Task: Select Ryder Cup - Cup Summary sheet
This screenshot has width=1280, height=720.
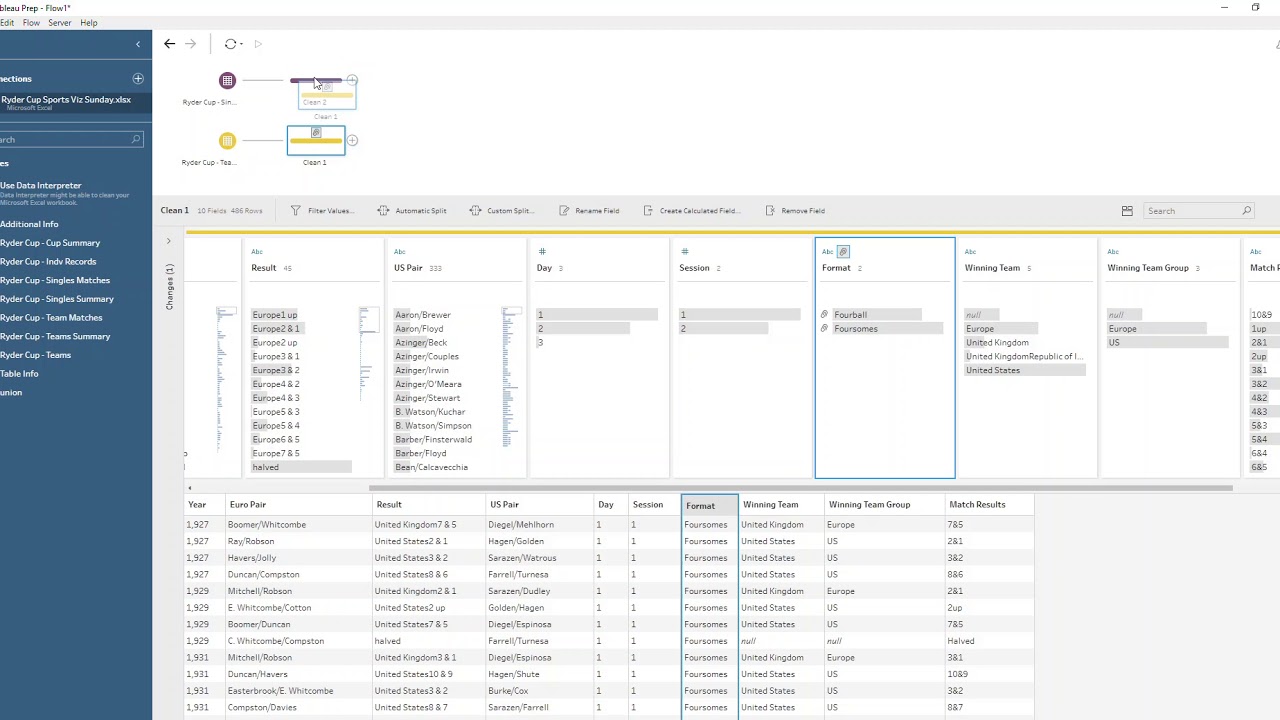Action: [x=50, y=243]
